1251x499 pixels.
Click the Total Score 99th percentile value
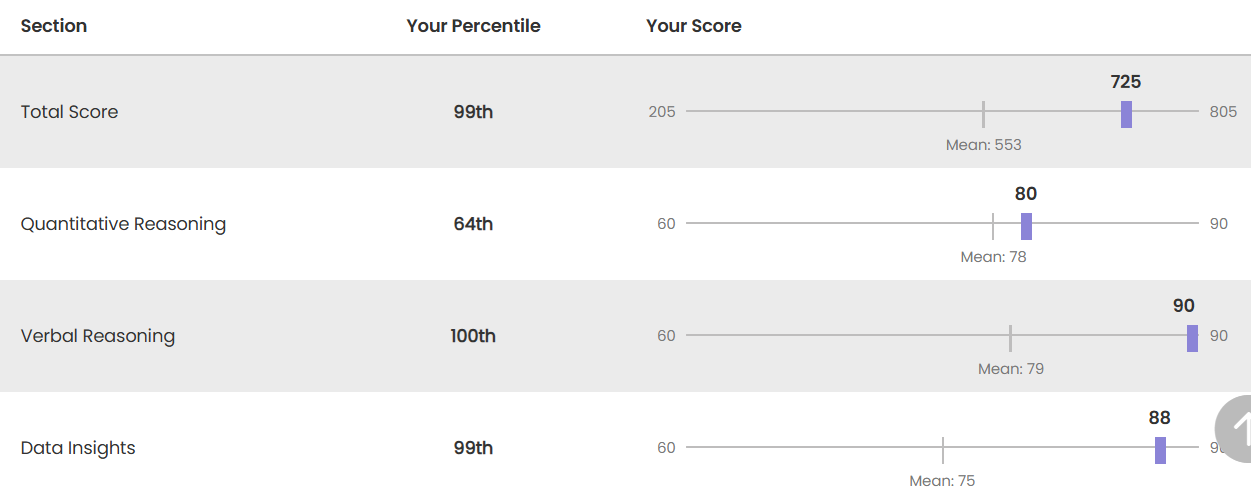pyautogui.click(x=473, y=112)
